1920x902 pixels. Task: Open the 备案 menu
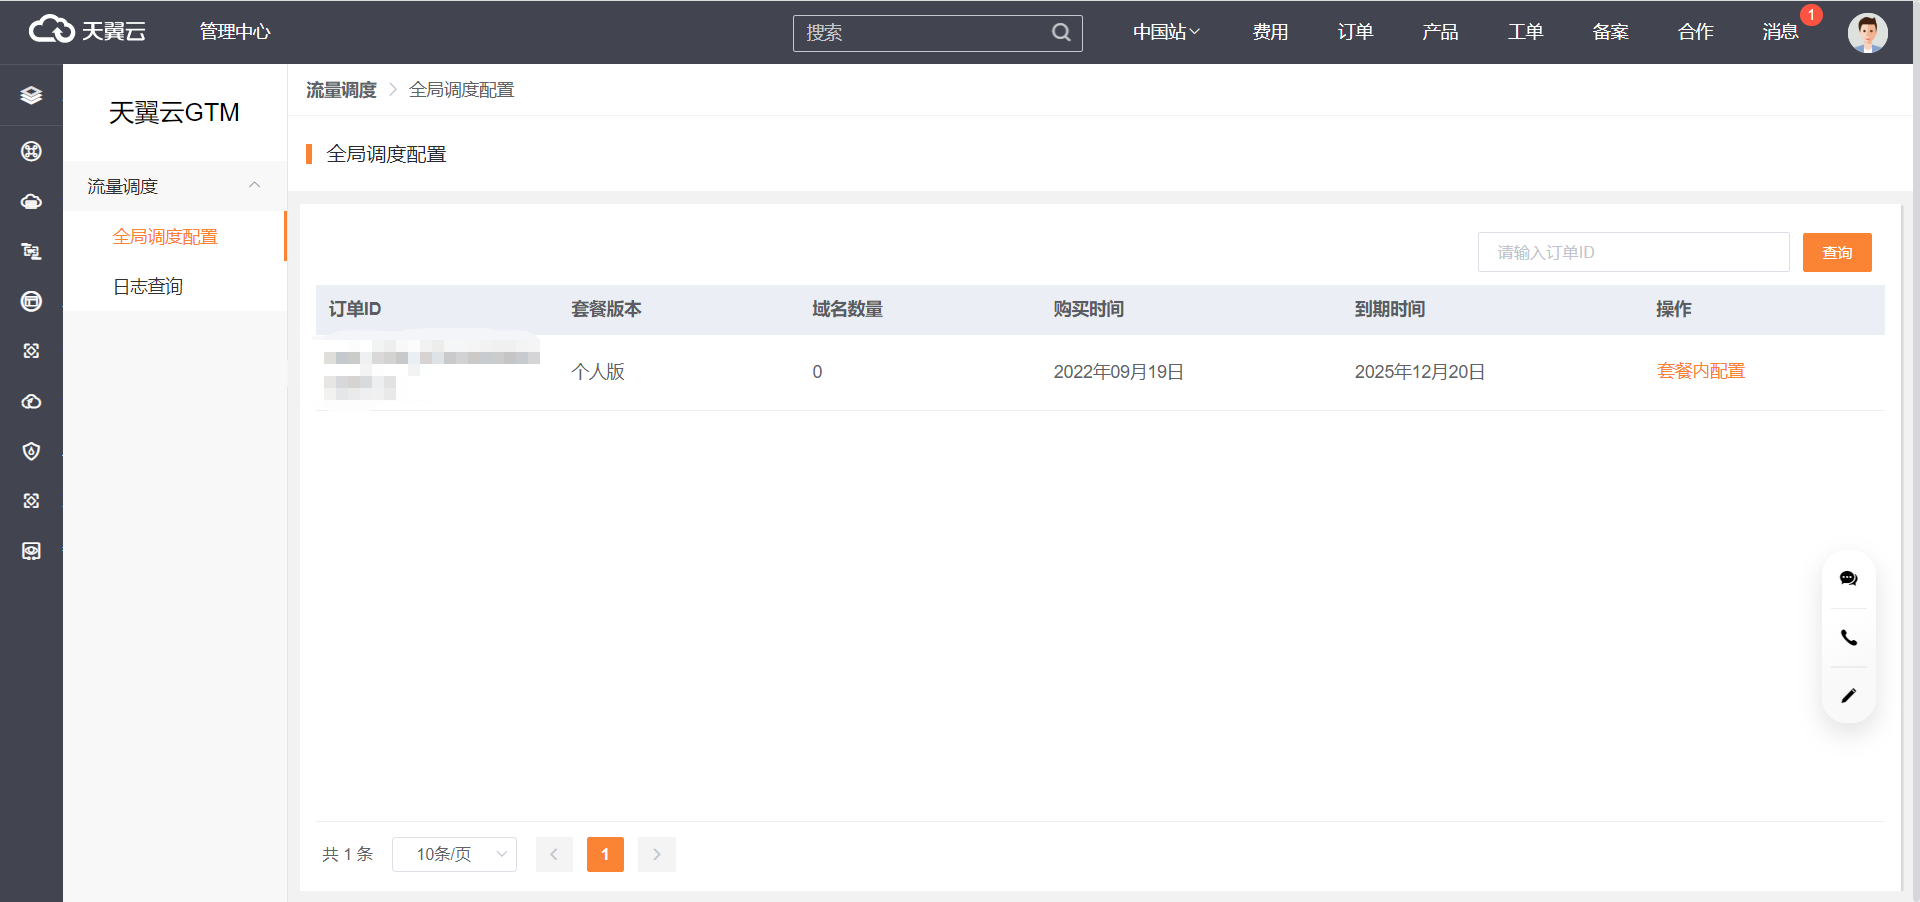(x=1610, y=32)
